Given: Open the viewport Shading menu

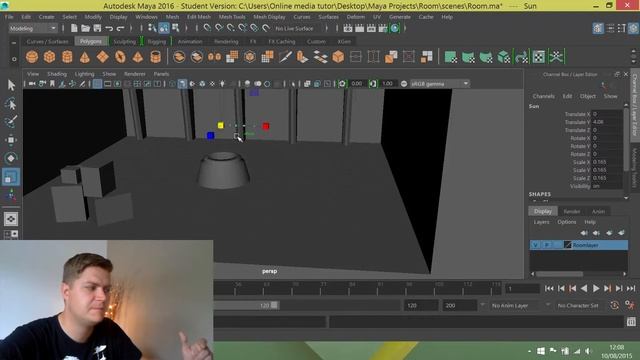Looking at the screenshot, I should pos(57,74).
